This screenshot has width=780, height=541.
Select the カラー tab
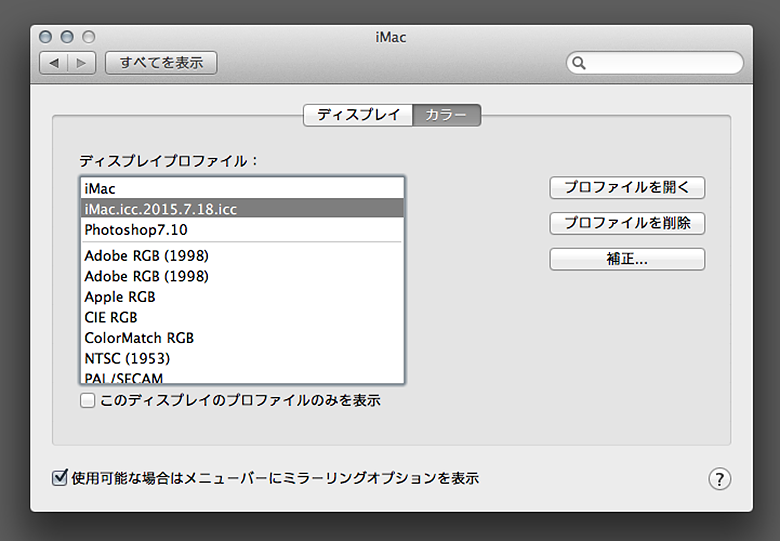pyautogui.click(x=446, y=115)
